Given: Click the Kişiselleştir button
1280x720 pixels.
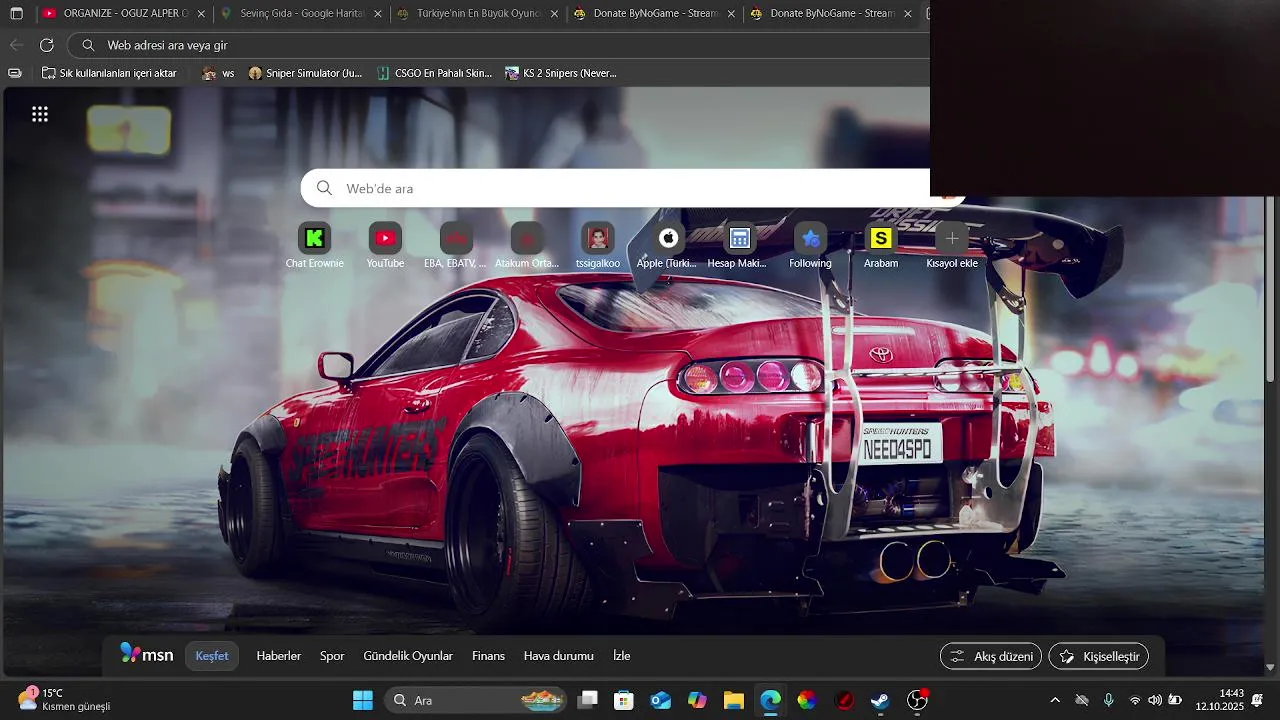Looking at the screenshot, I should pos(1098,656).
